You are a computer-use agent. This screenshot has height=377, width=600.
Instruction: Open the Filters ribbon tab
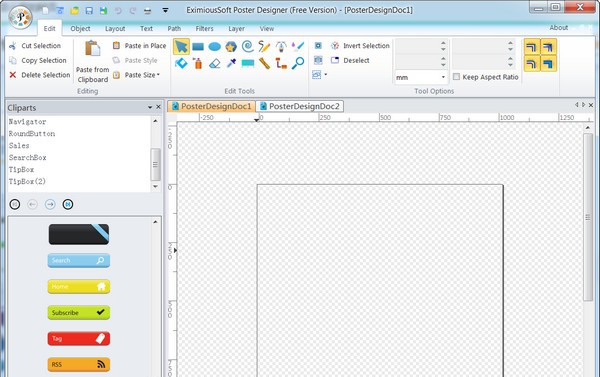tap(204, 29)
